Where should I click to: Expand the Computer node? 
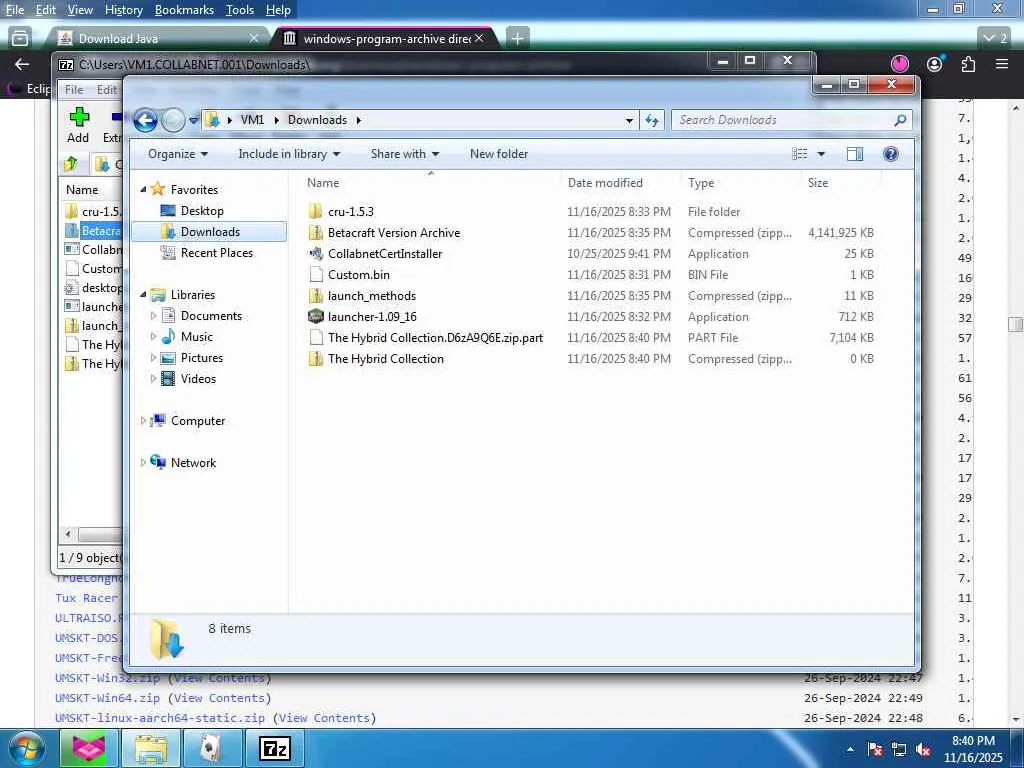point(143,421)
